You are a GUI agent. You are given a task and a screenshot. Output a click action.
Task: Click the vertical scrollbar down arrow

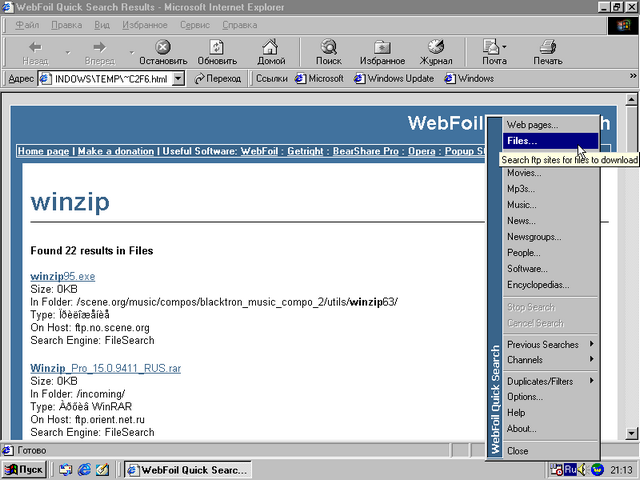click(x=631, y=432)
